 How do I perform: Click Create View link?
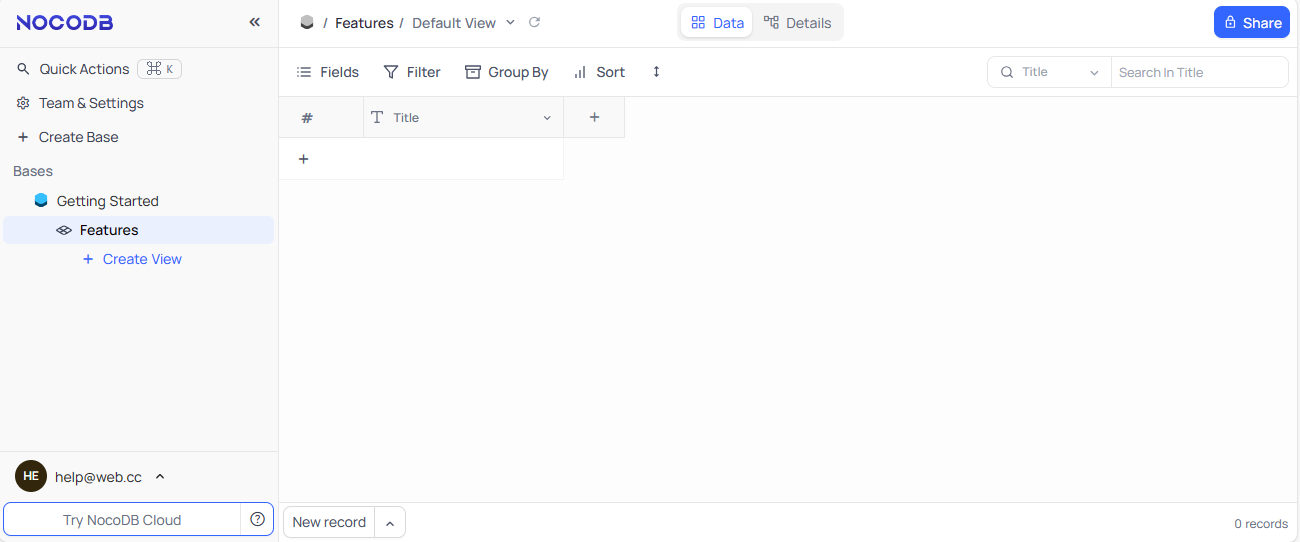click(x=132, y=259)
